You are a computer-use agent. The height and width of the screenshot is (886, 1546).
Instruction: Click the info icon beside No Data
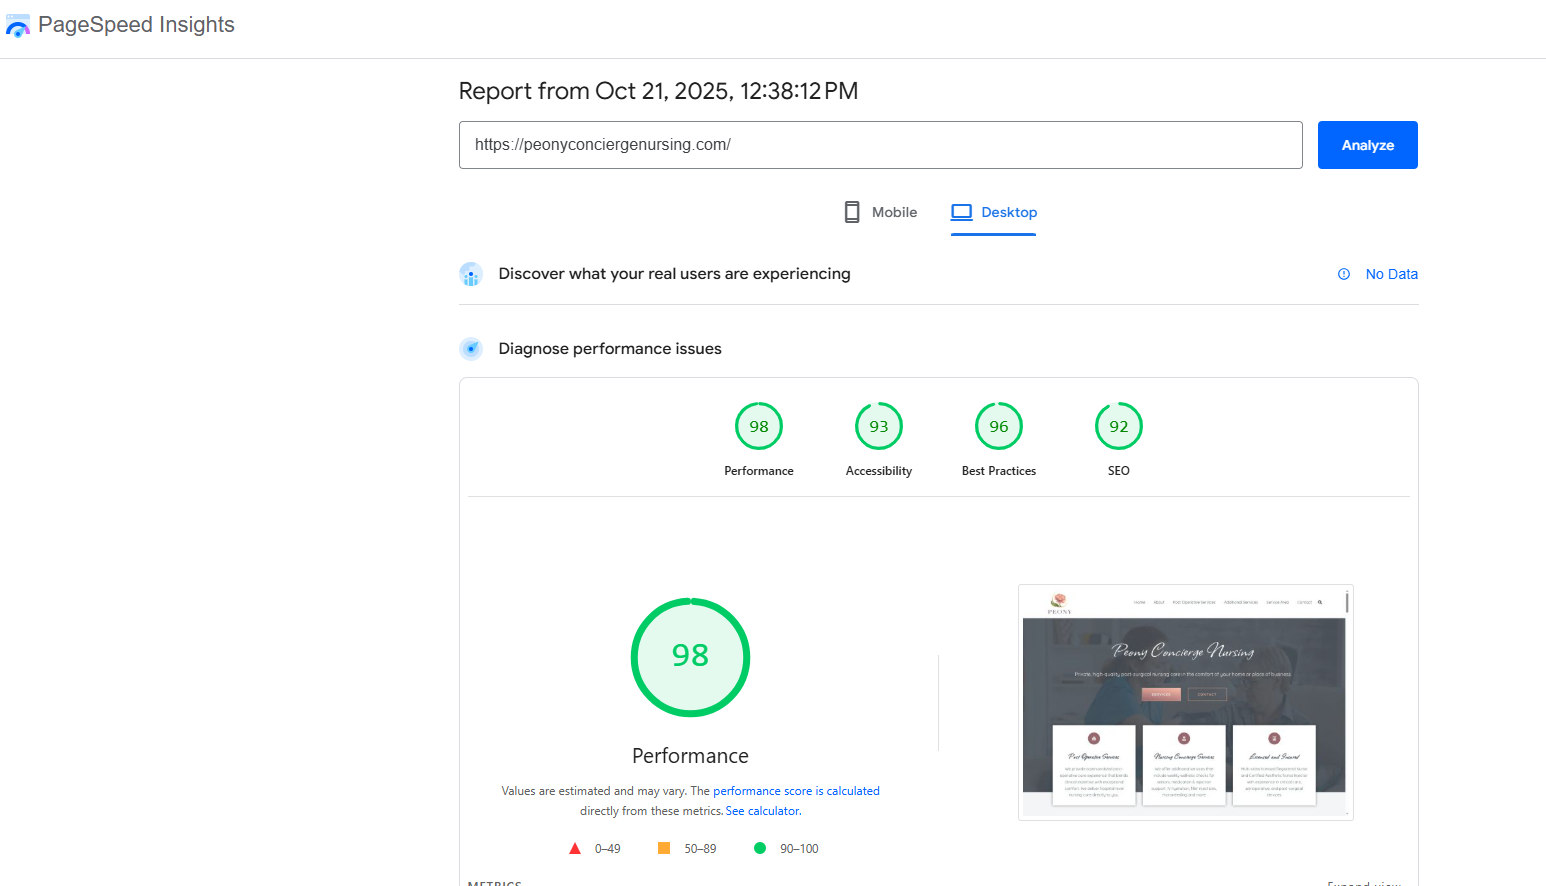(1344, 274)
